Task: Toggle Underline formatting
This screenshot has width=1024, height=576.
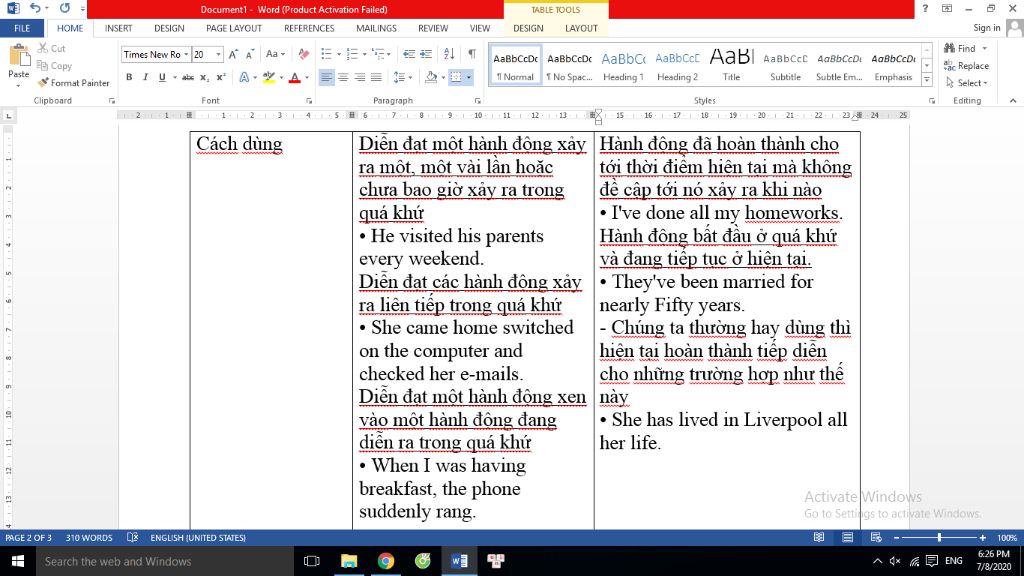Action: point(162,77)
